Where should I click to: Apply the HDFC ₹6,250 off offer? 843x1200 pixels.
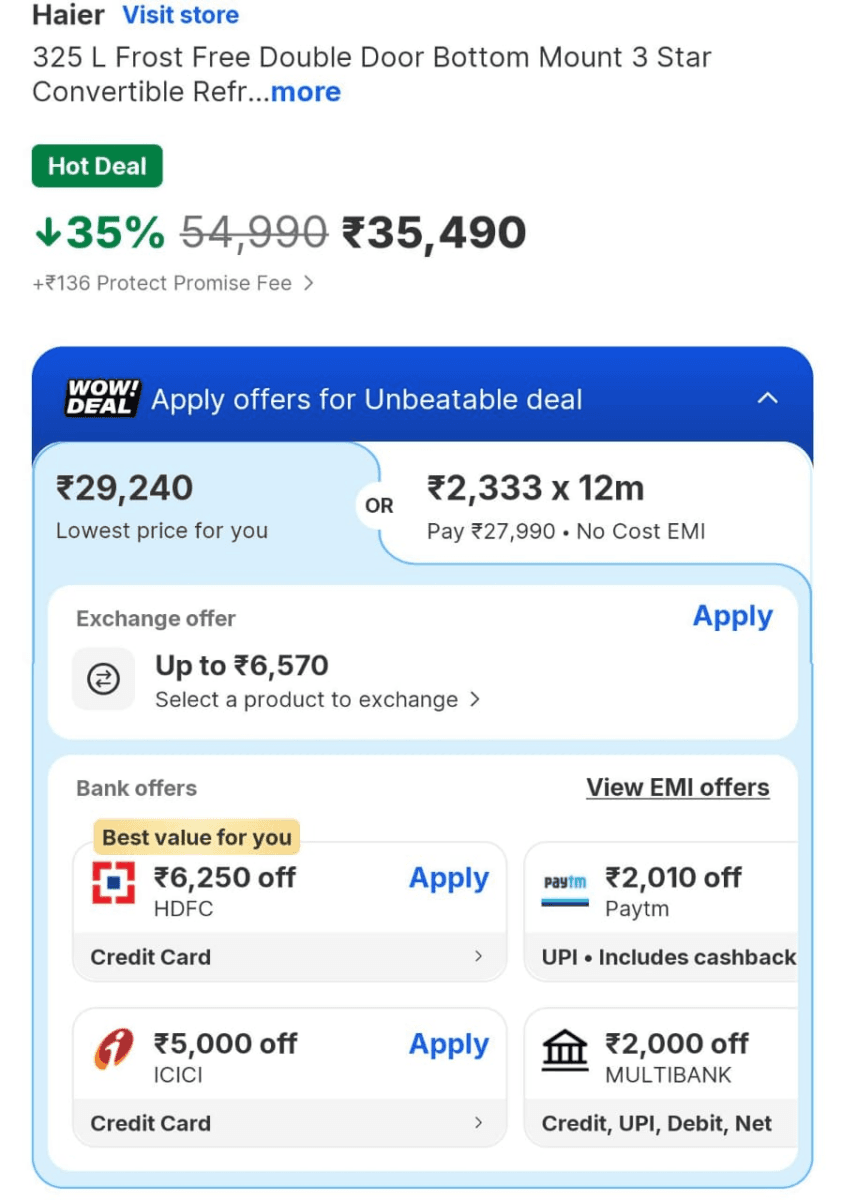[x=449, y=878]
